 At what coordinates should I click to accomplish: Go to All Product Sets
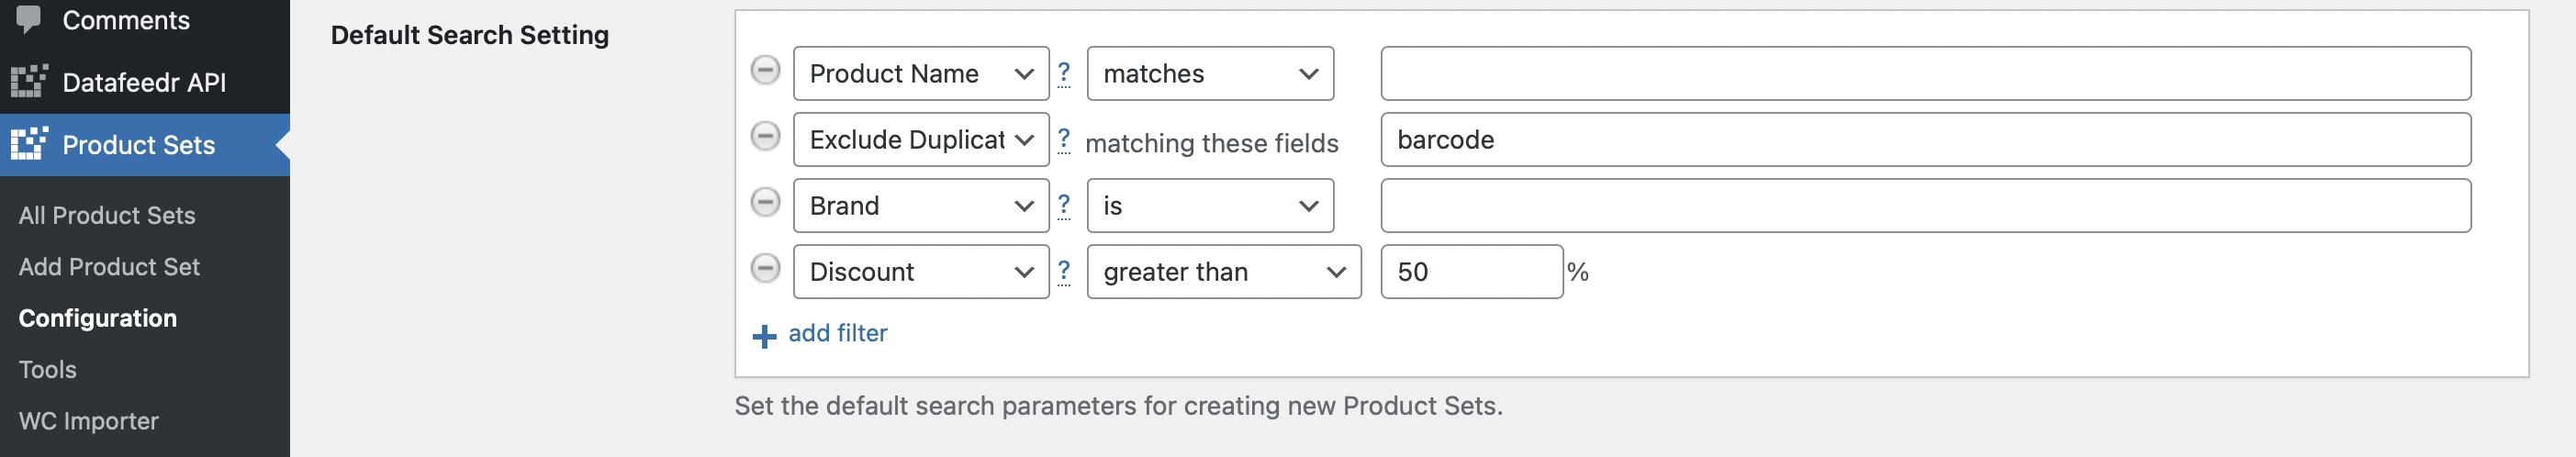click(107, 215)
